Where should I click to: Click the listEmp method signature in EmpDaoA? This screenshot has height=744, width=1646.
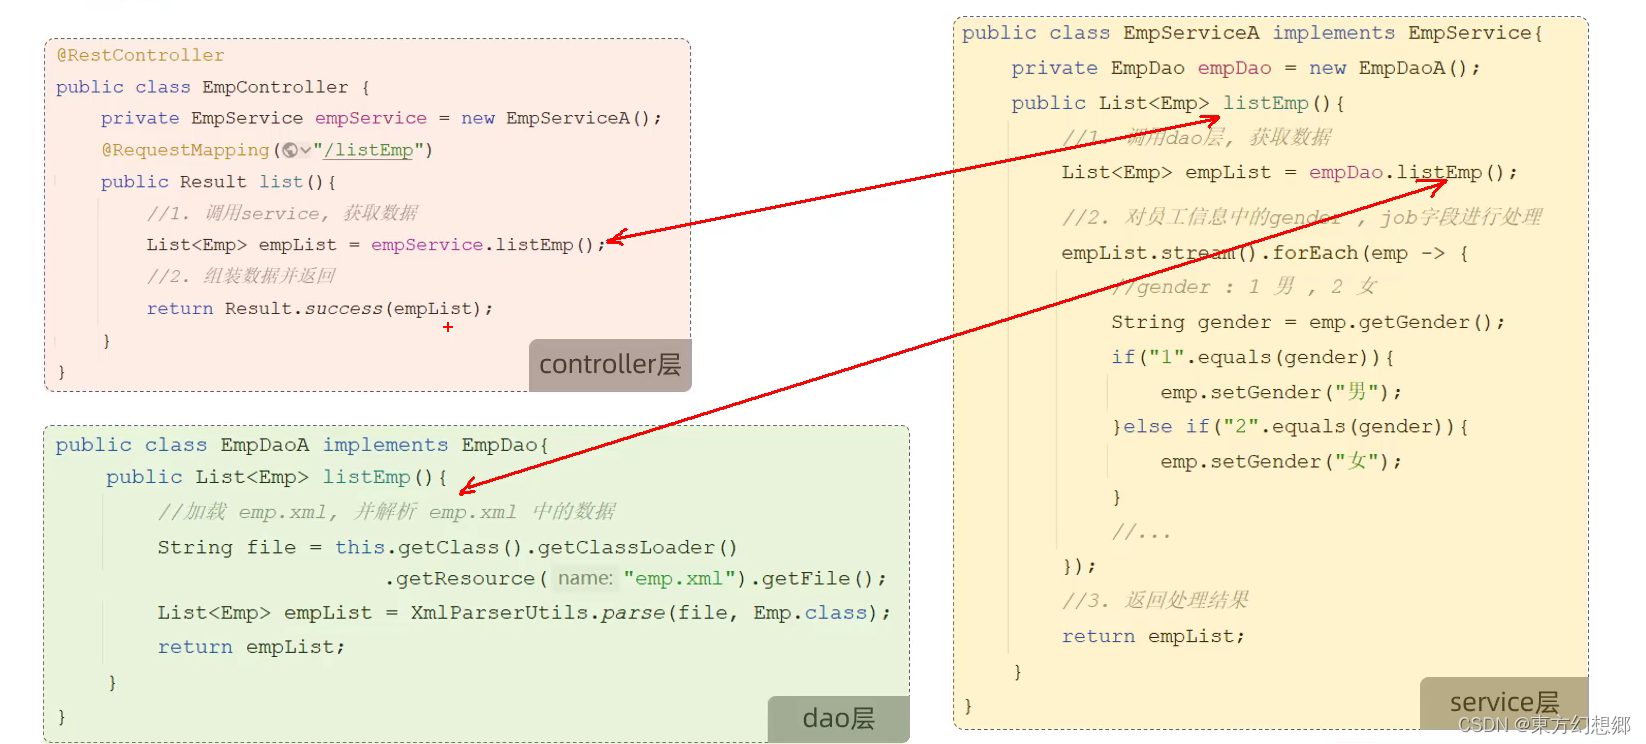coord(276,477)
